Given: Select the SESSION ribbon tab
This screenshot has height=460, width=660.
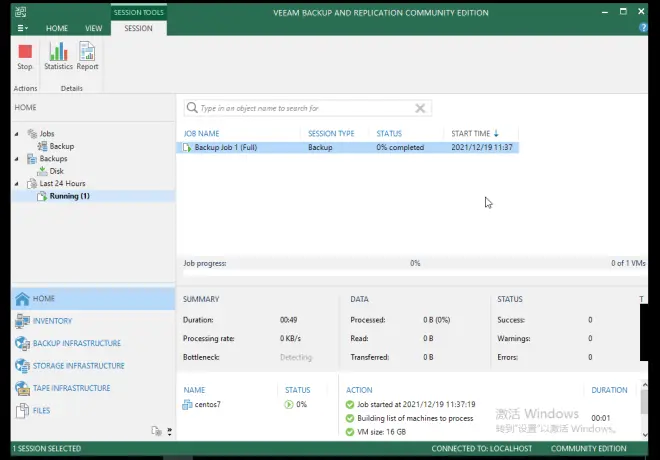Looking at the screenshot, I should click(x=138, y=28).
